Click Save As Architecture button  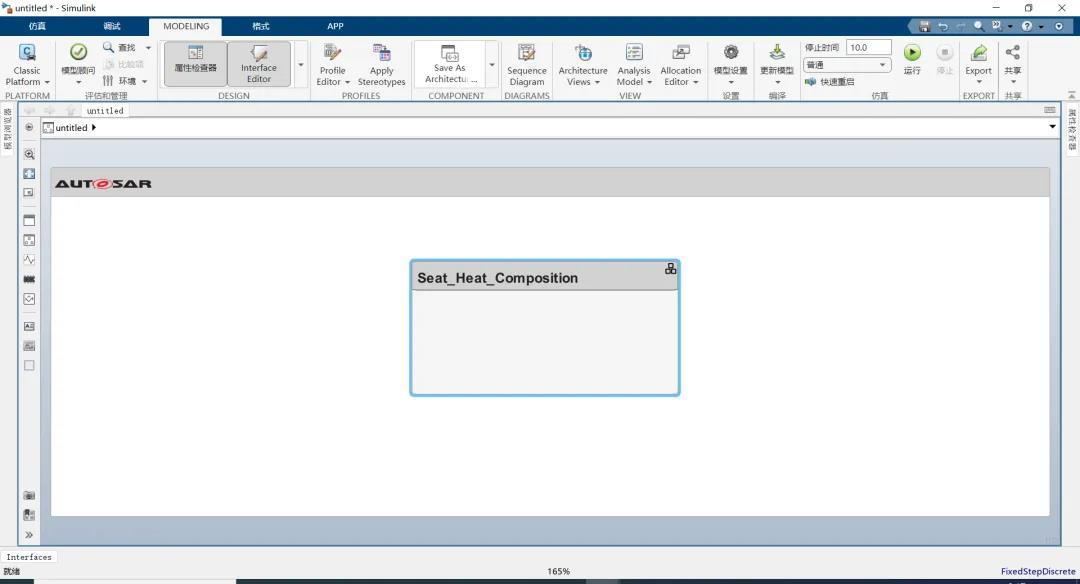(x=449, y=63)
